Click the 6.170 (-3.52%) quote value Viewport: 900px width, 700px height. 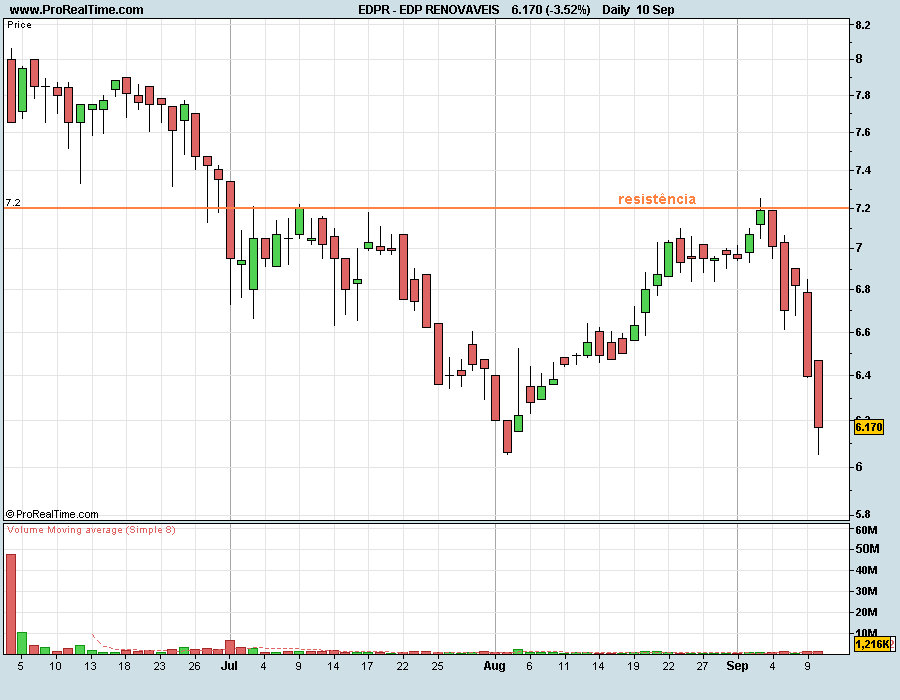551,10
